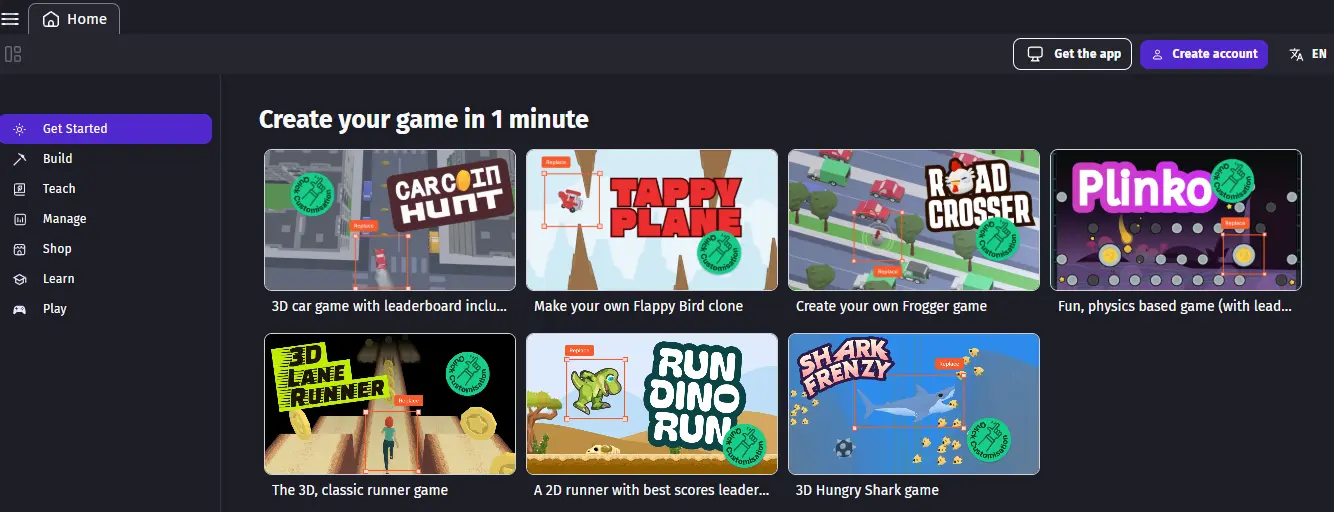Click 'A 2D runner with best scores' caption
This screenshot has width=1334, height=512.
[x=651, y=490]
